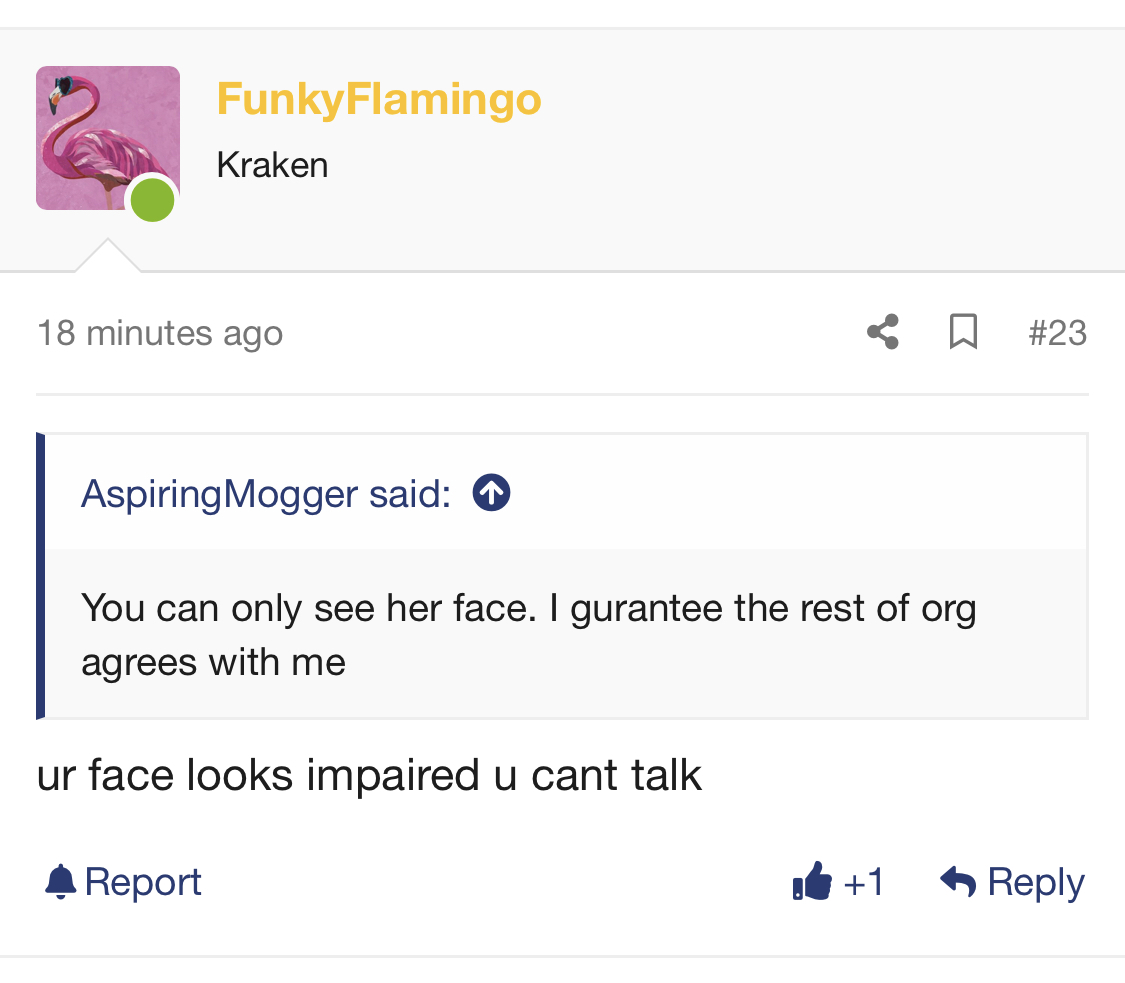Click the green online status indicator
The width and height of the screenshot is (1125, 983).
coord(152,200)
